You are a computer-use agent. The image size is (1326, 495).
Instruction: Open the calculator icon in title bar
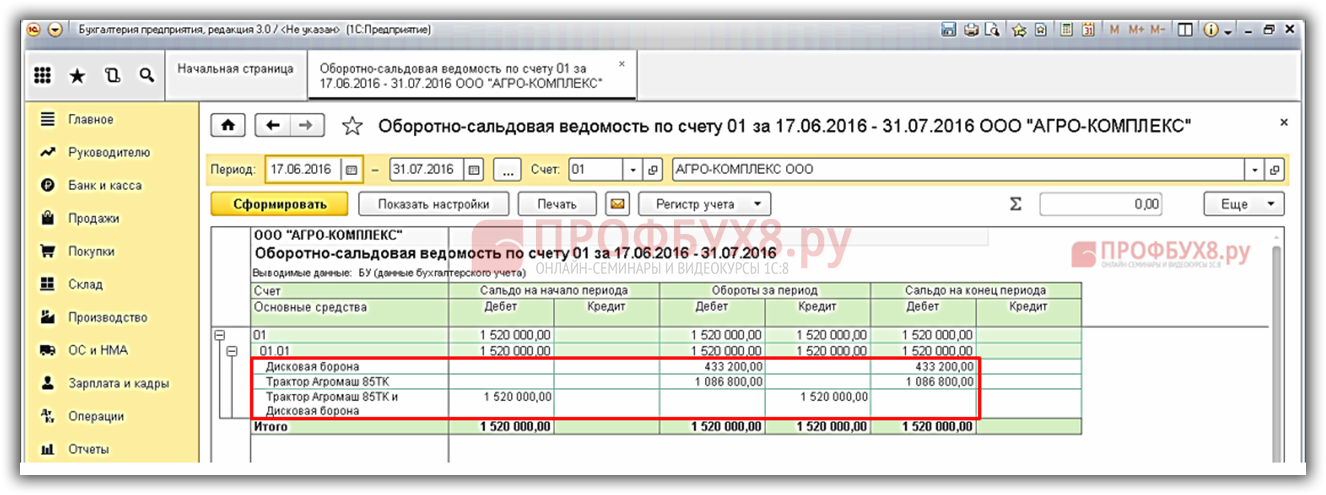[x=1067, y=30]
